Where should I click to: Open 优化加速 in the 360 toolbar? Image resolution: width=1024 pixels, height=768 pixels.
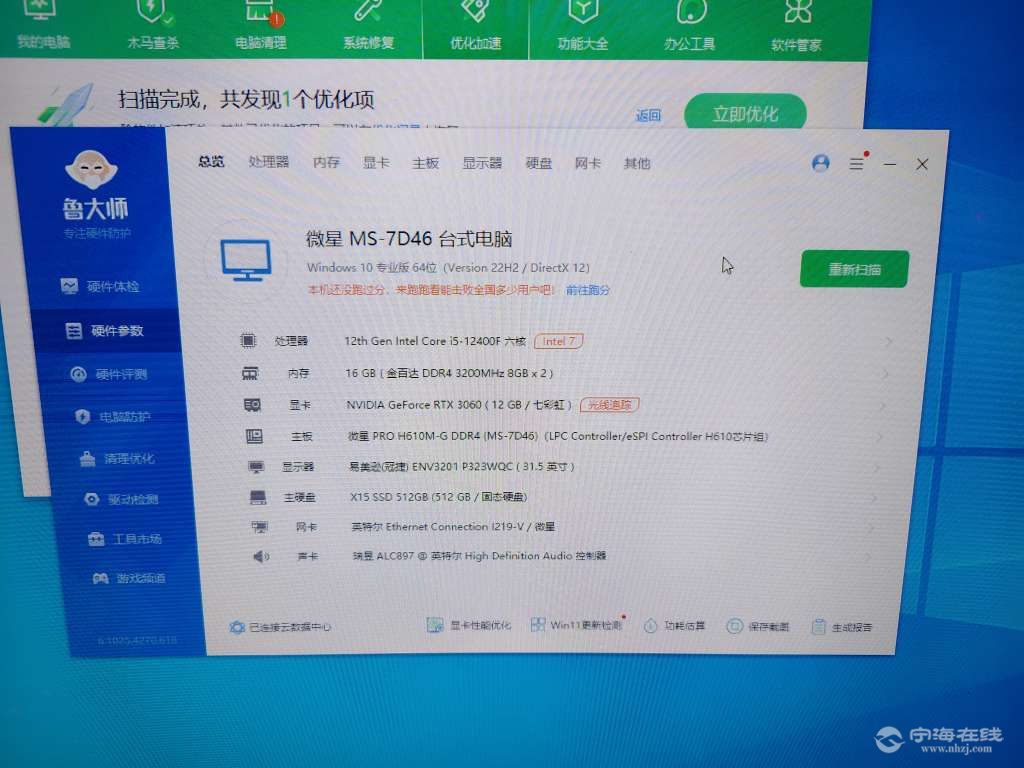475,26
